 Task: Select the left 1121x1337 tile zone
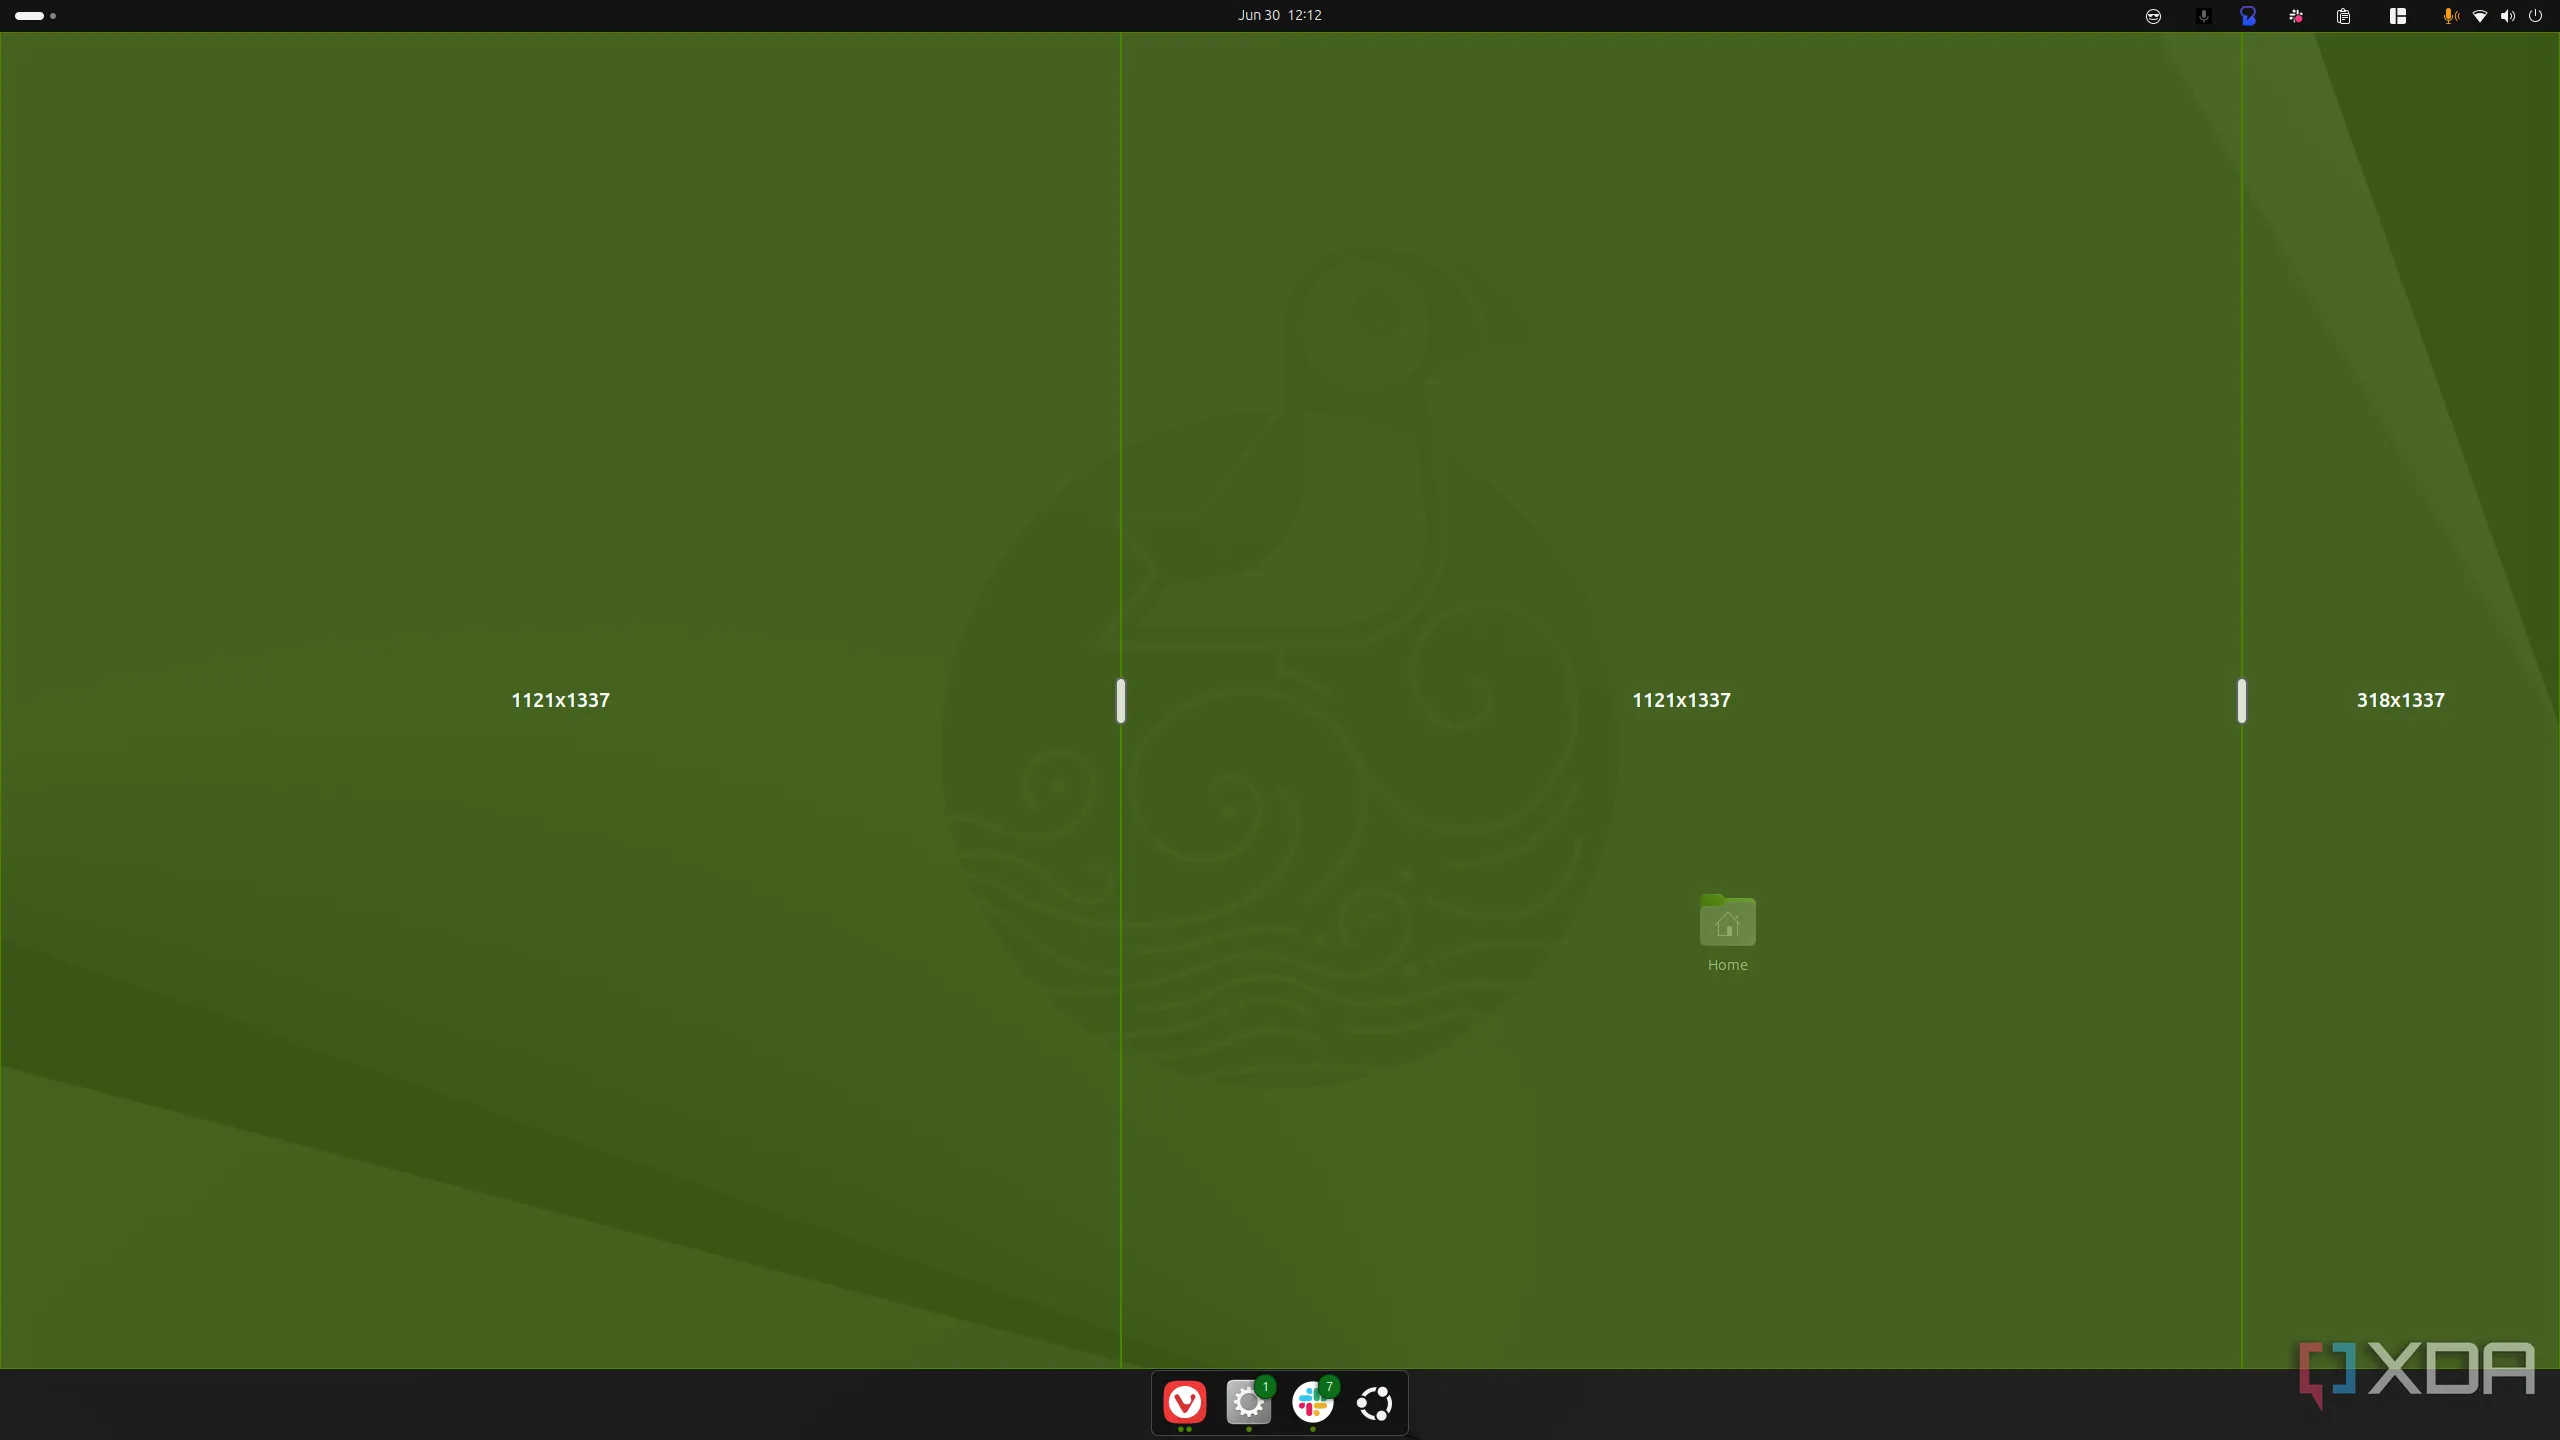point(560,700)
